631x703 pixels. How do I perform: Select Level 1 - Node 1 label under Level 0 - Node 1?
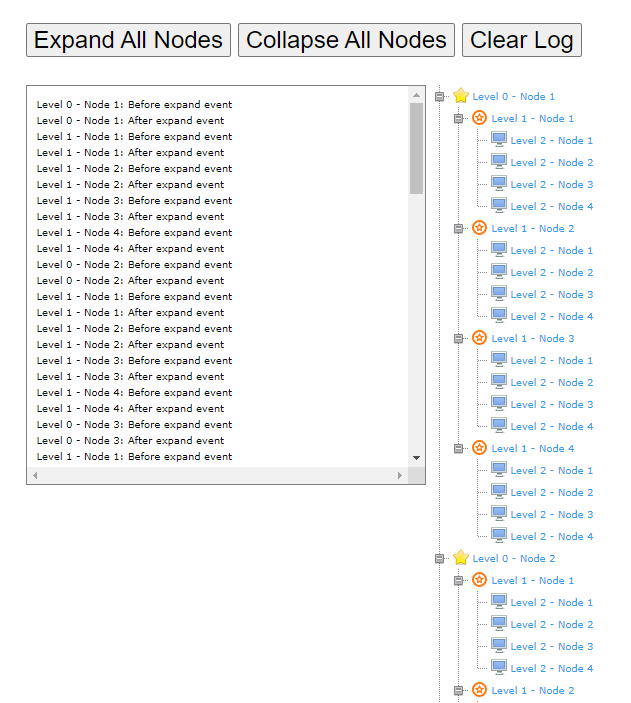point(533,118)
